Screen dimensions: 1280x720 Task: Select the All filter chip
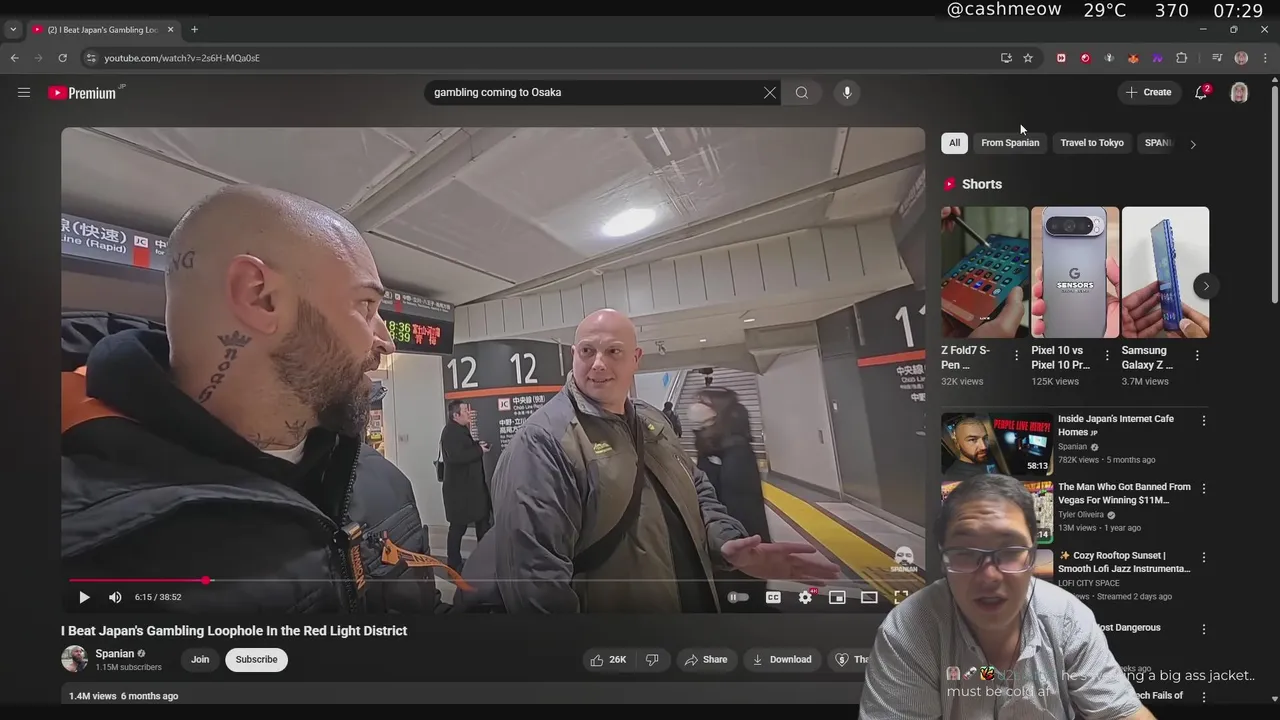954,143
